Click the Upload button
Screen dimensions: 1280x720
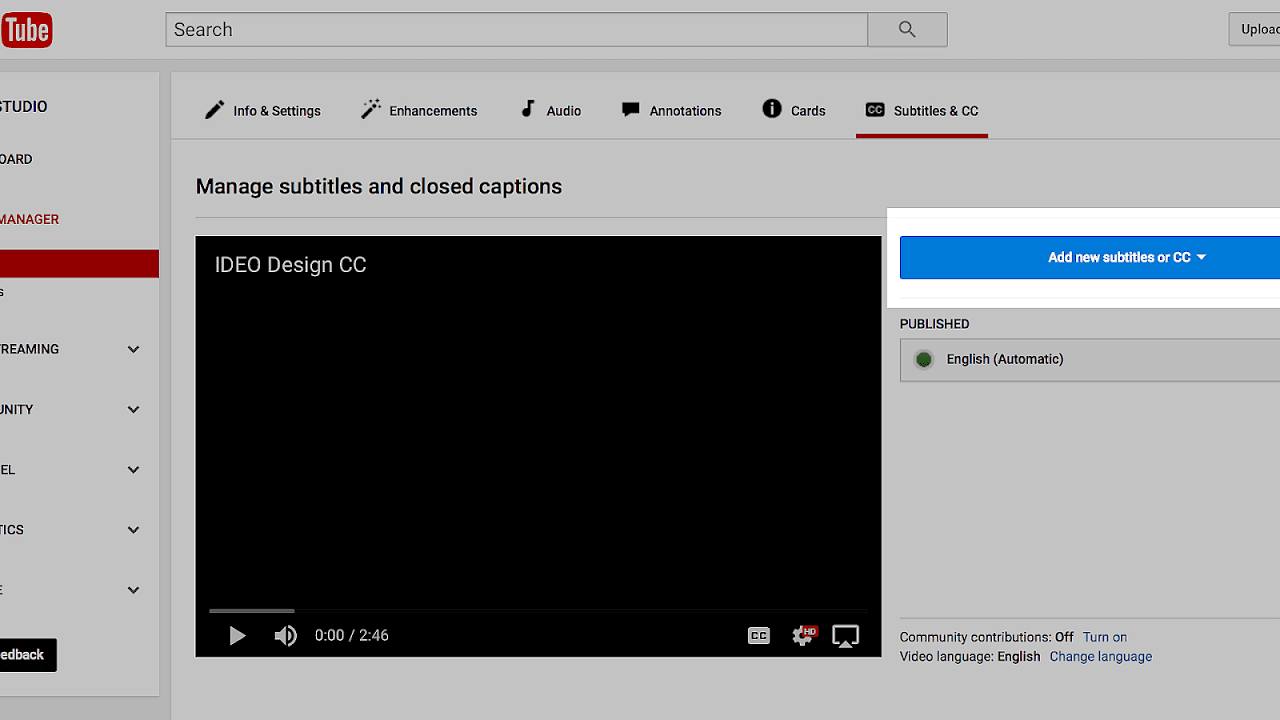(1256, 29)
